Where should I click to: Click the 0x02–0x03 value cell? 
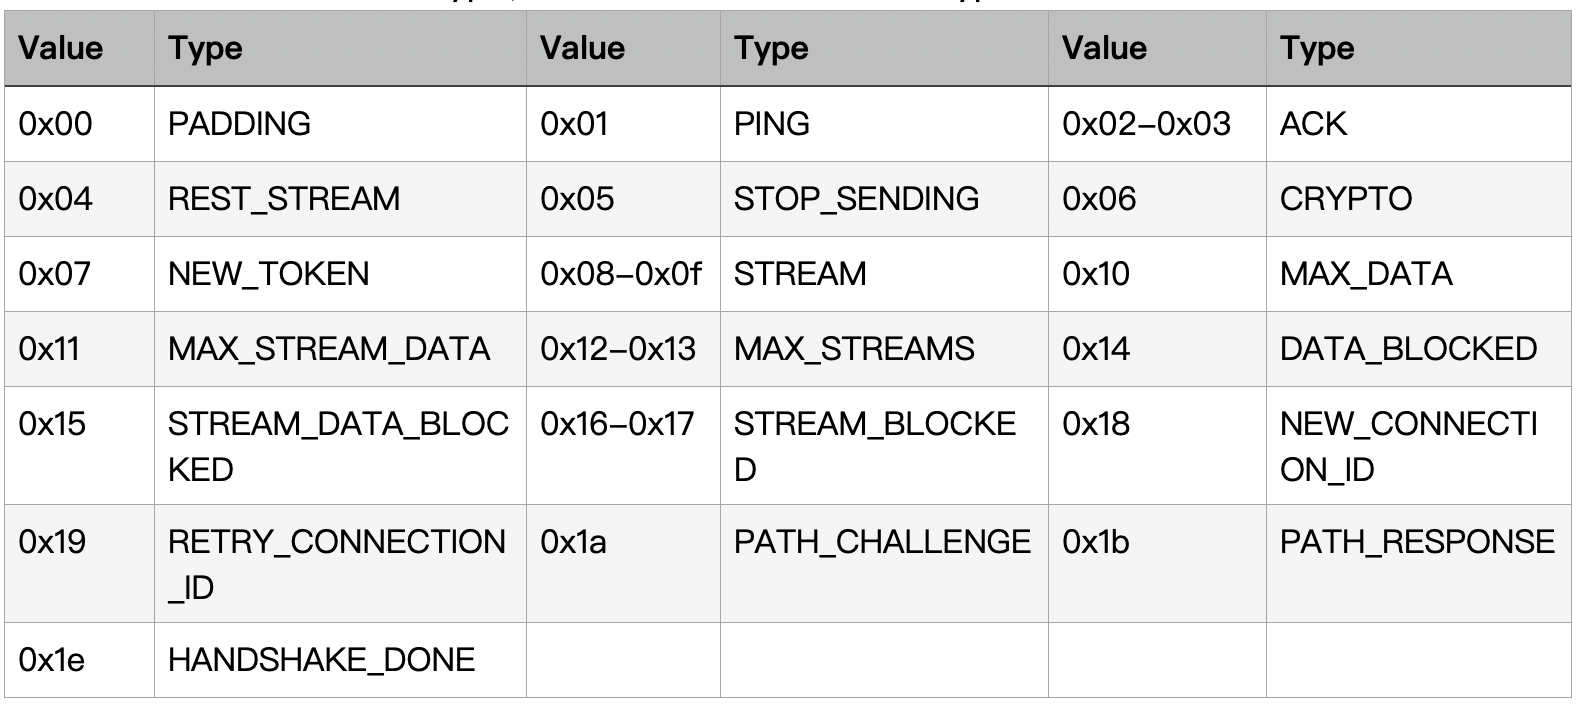click(1157, 124)
